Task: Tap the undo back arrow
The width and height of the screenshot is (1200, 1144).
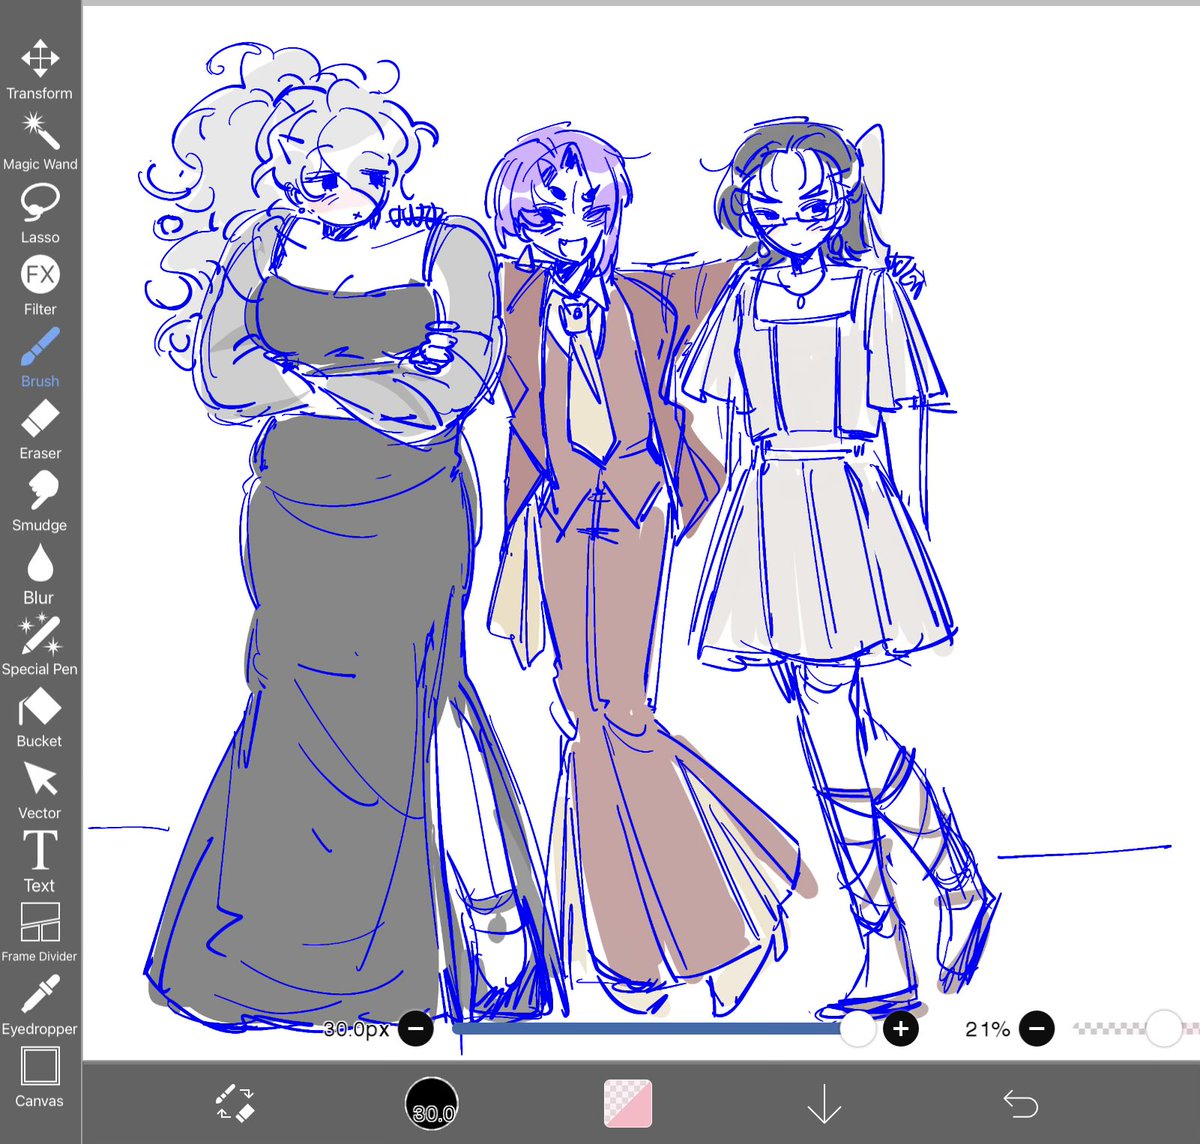Action: click(1021, 1104)
